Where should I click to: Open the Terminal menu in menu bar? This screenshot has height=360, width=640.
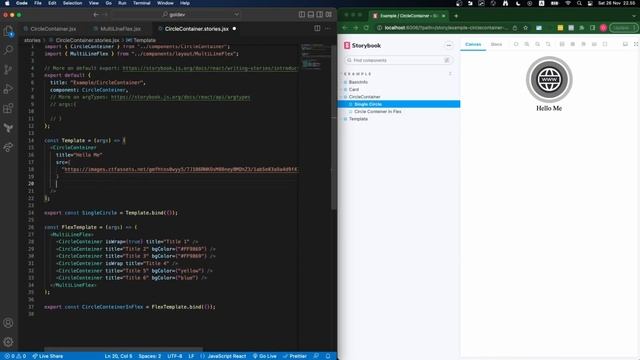click(x=142, y=3)
